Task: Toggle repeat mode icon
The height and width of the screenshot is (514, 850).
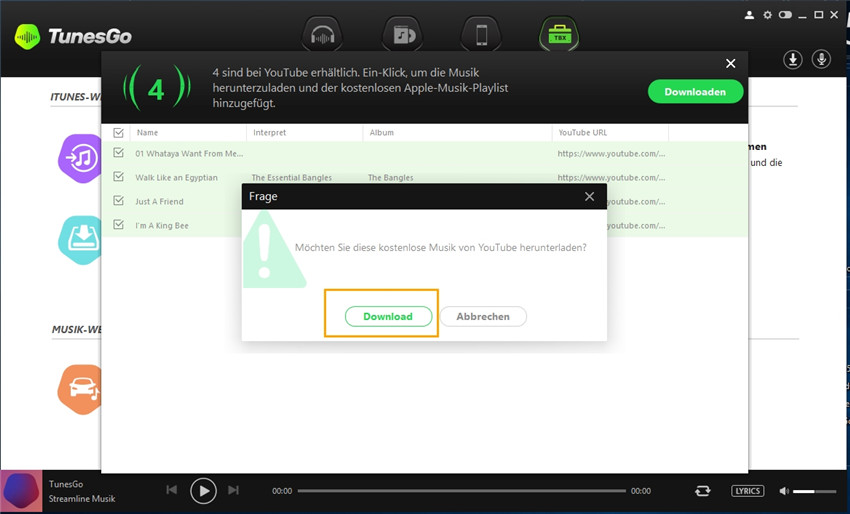Action: [703, 491]
